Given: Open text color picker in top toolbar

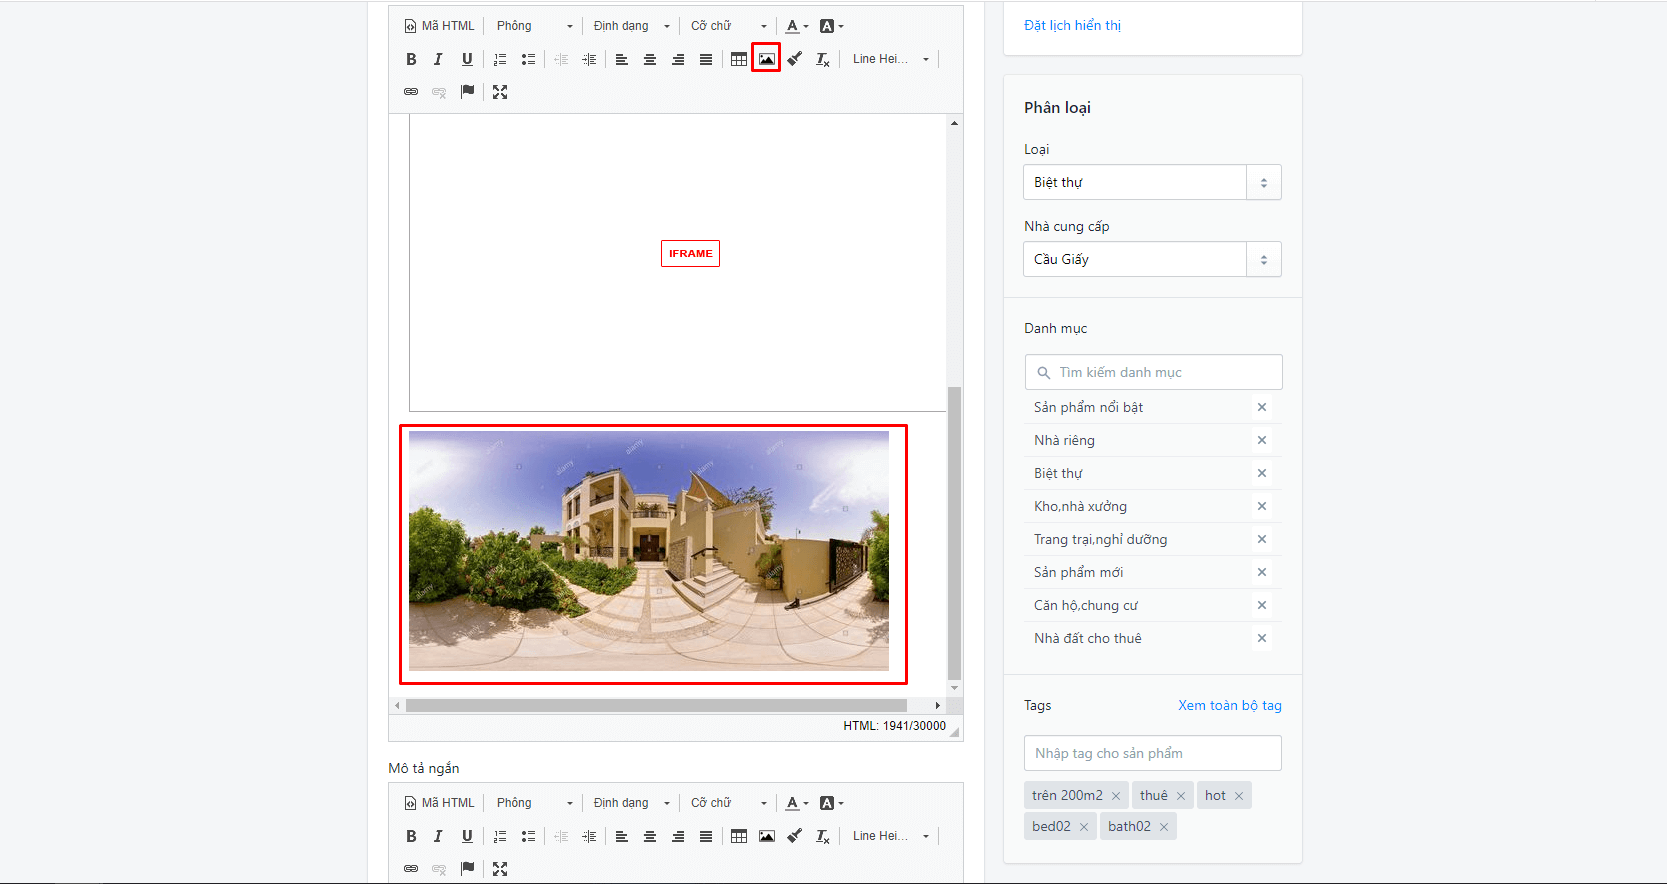Looking at the screenshot, I should point(797,26).
